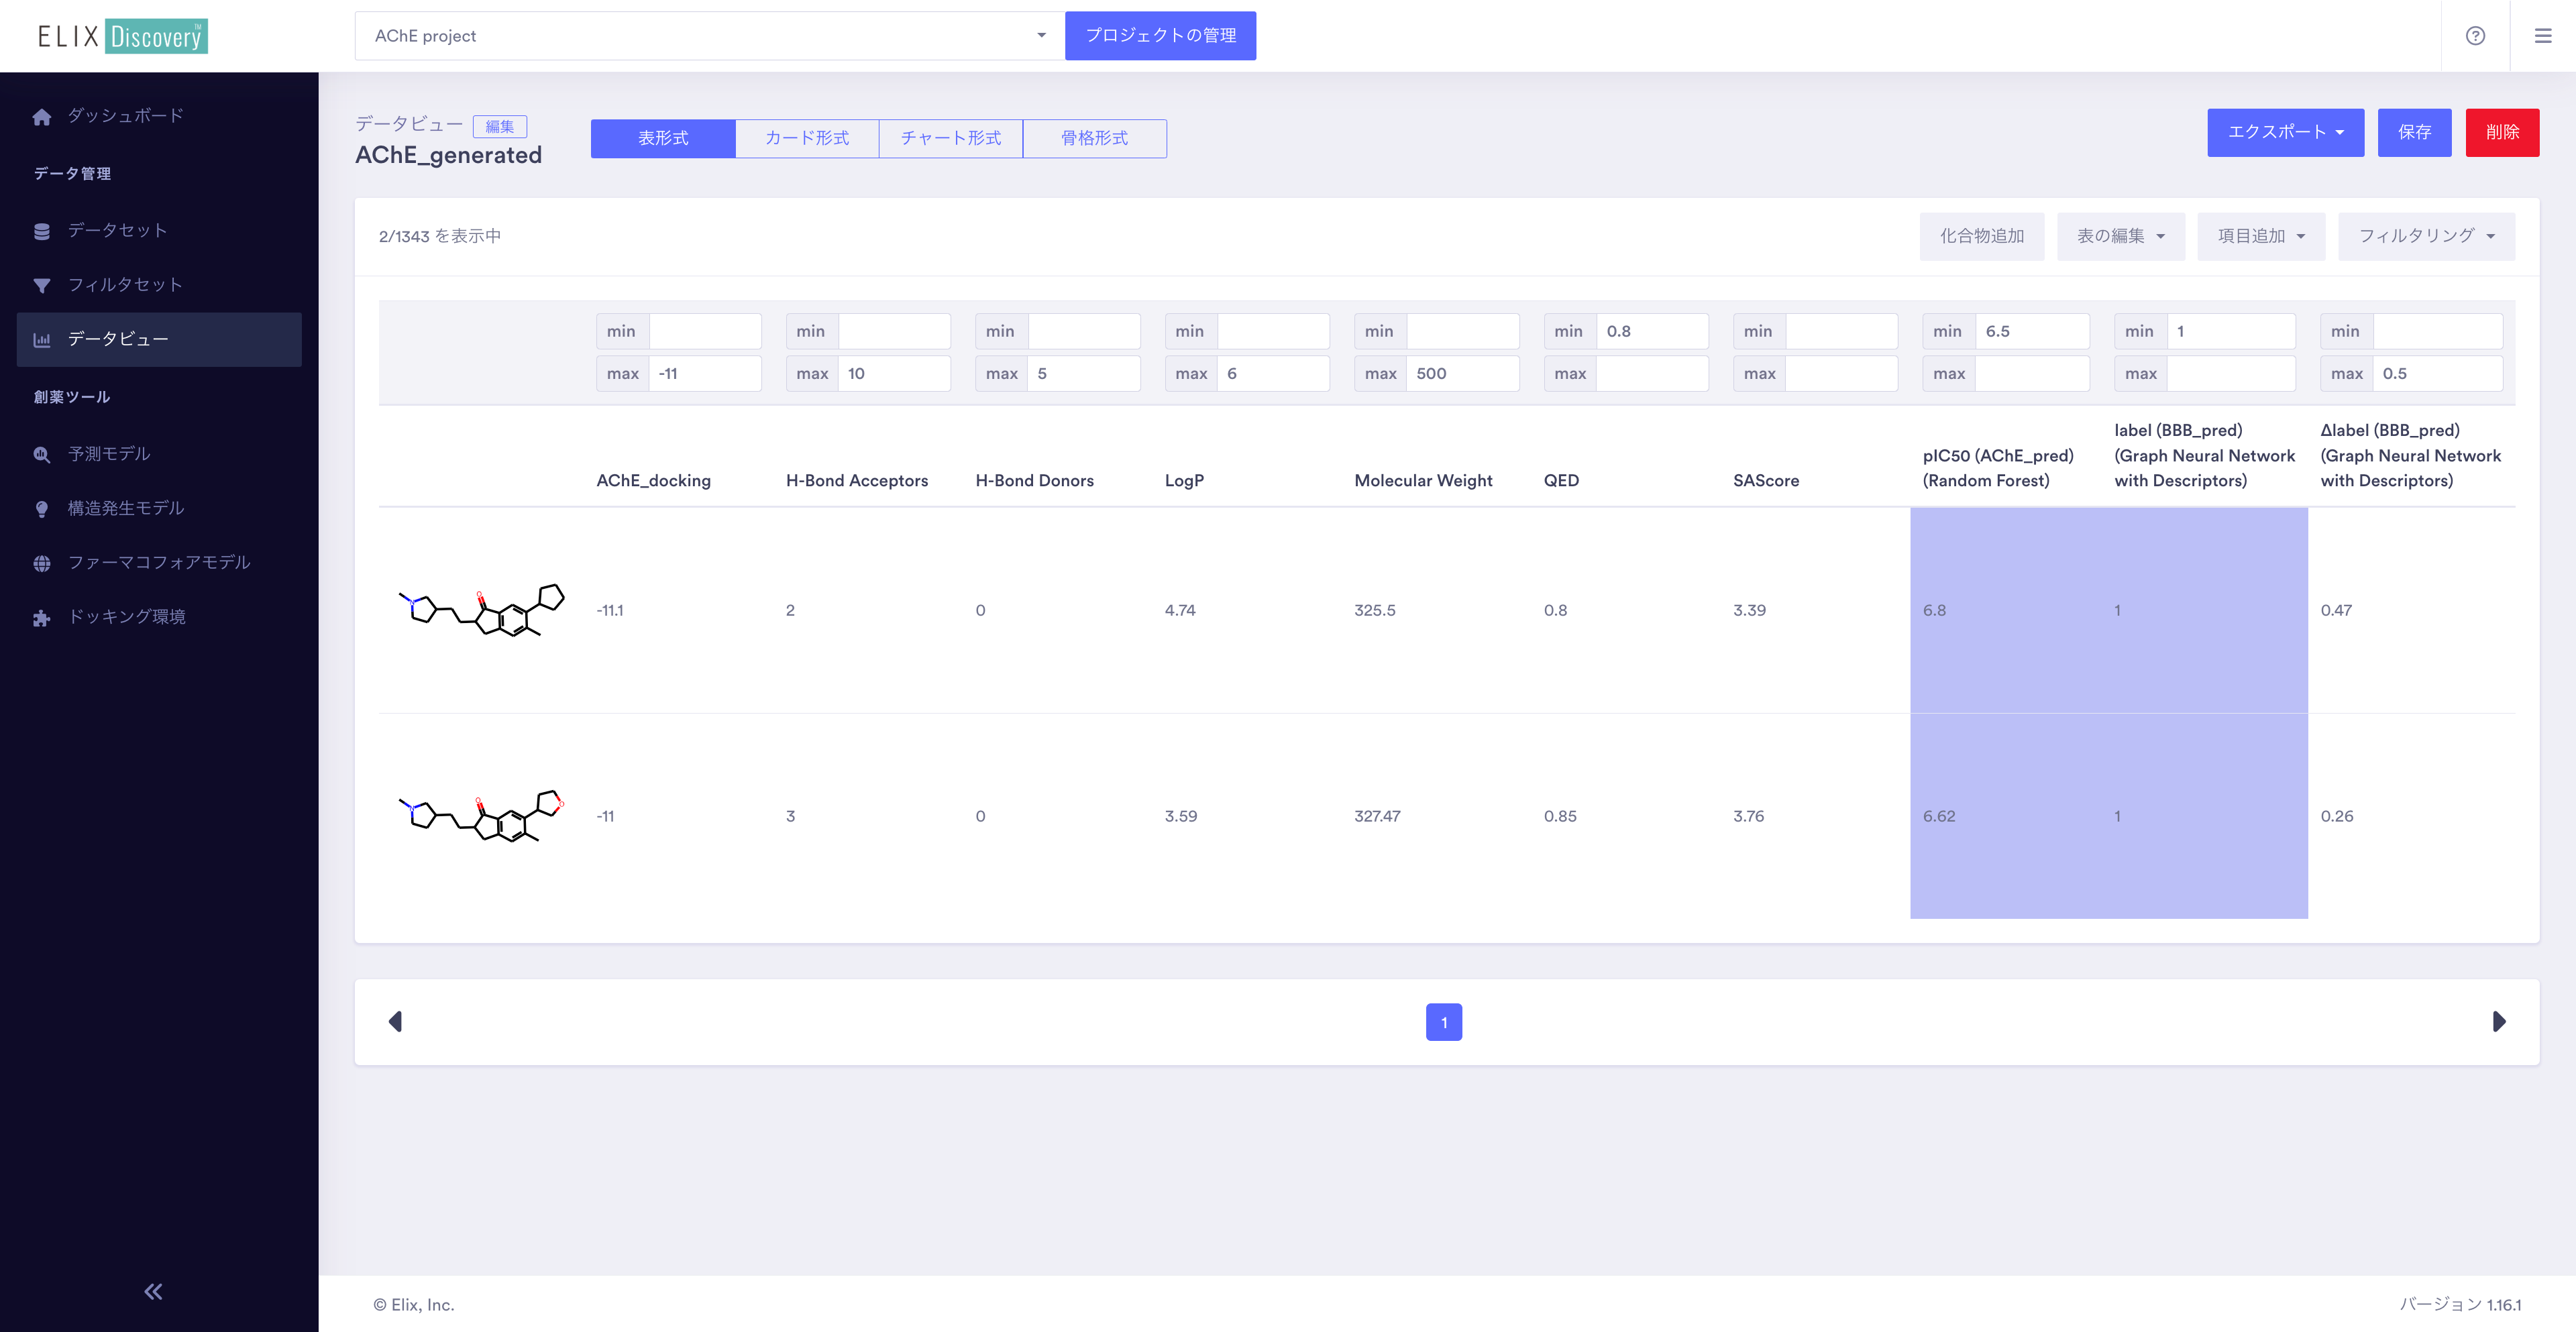The height and width of the screenshot is (1332, 2576).
Task: Open データセット via database icon
Action: pos(42,231)
